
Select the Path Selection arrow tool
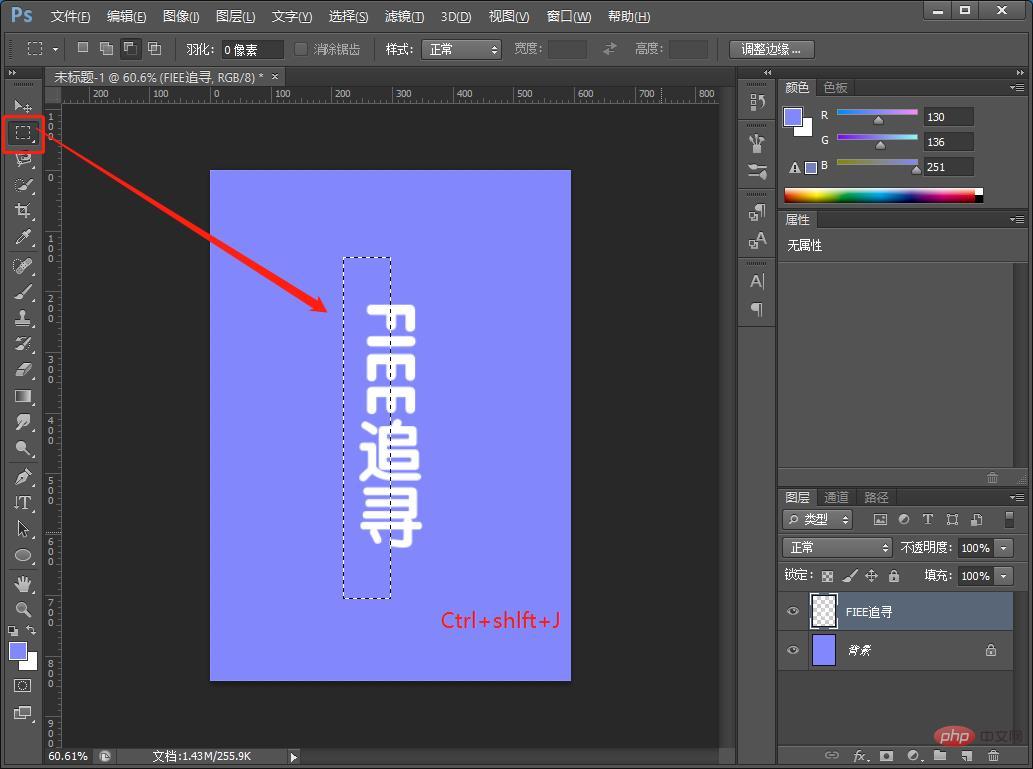(x=23, y=528)
